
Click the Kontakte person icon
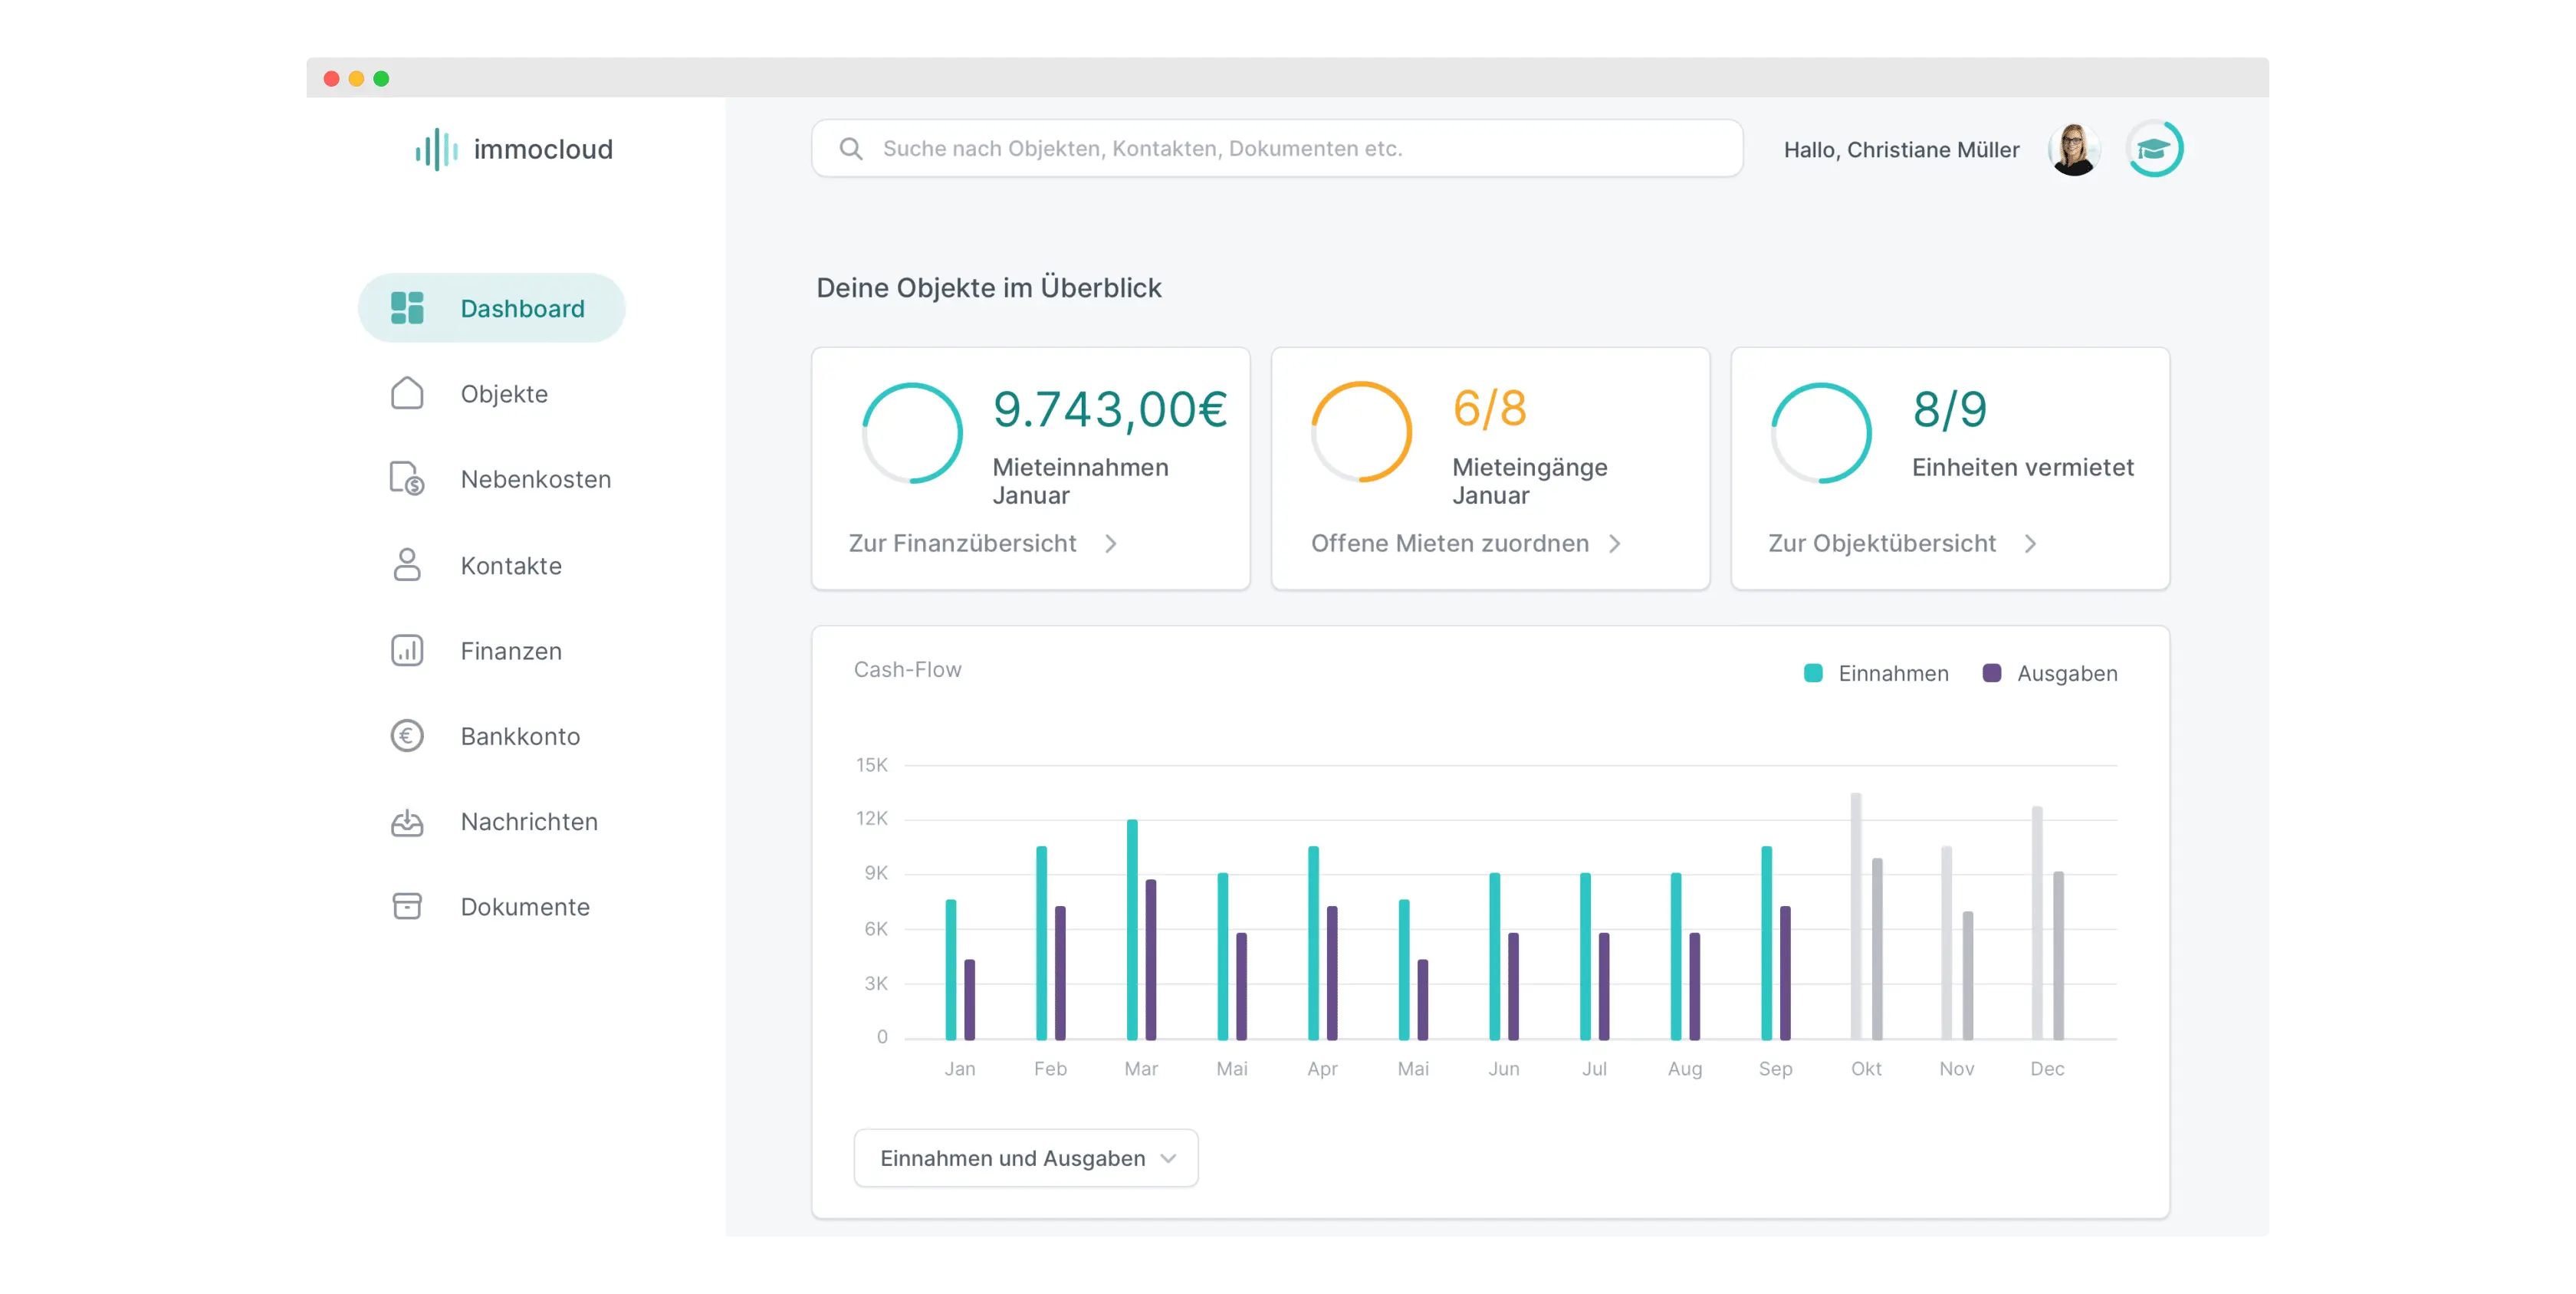point(406,565)
